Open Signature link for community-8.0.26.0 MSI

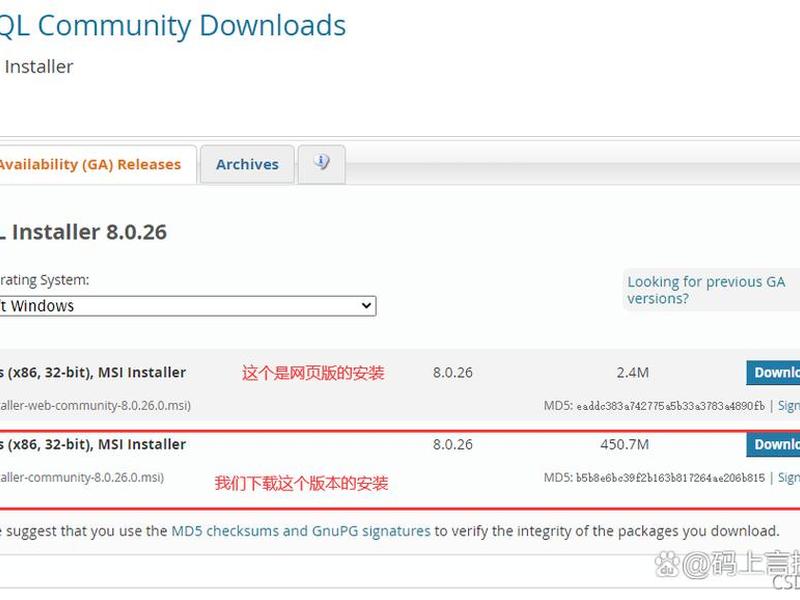pyautogui.click(x=789, y=478)
